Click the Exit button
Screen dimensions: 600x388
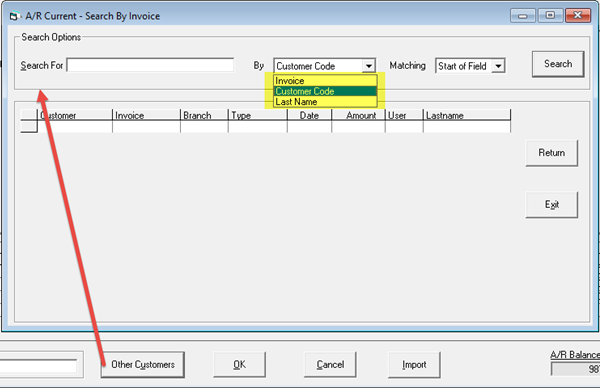tap(551, 205)
